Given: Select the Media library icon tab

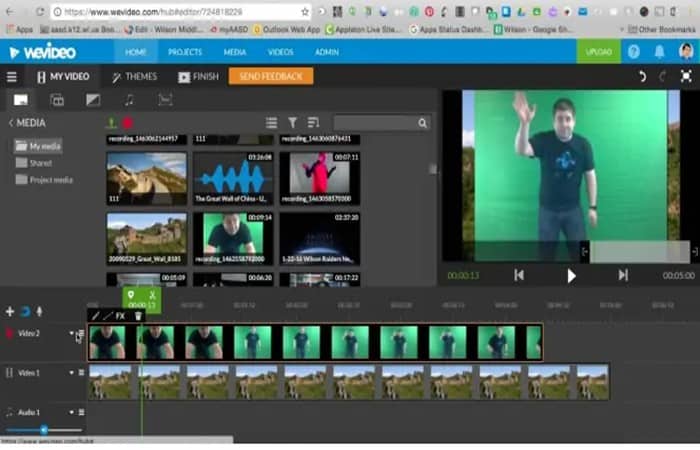Looking at the screenshot, I should (x=21, y=100).
